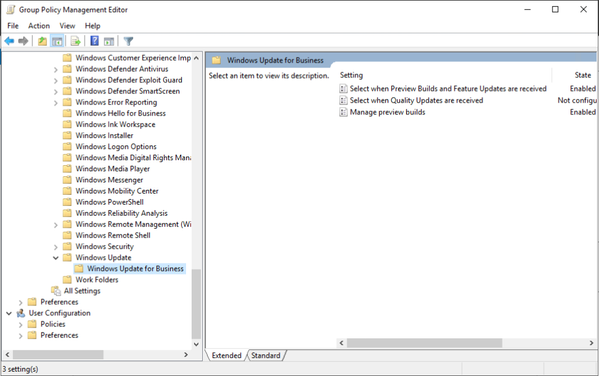The width and height of the screenshot is (599, 376).
Task: Click the Select when Quality Updates policy icon
Action: tap(343, 100)
